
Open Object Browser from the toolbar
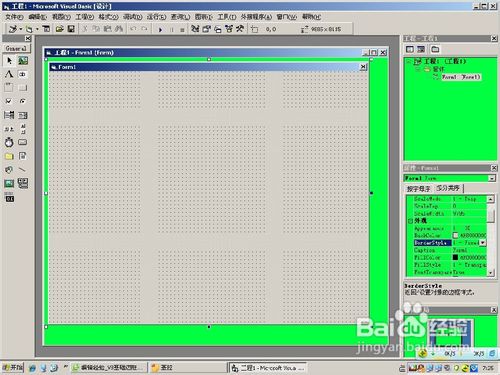[229, 29]
